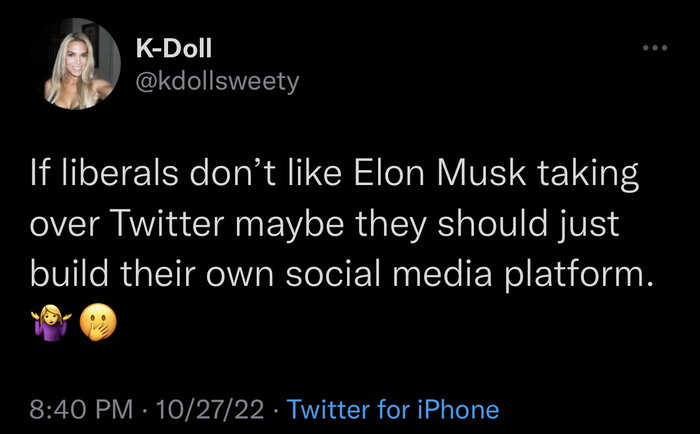Click the Twitter for iPhone source link
700x434 pixels.
392,409
